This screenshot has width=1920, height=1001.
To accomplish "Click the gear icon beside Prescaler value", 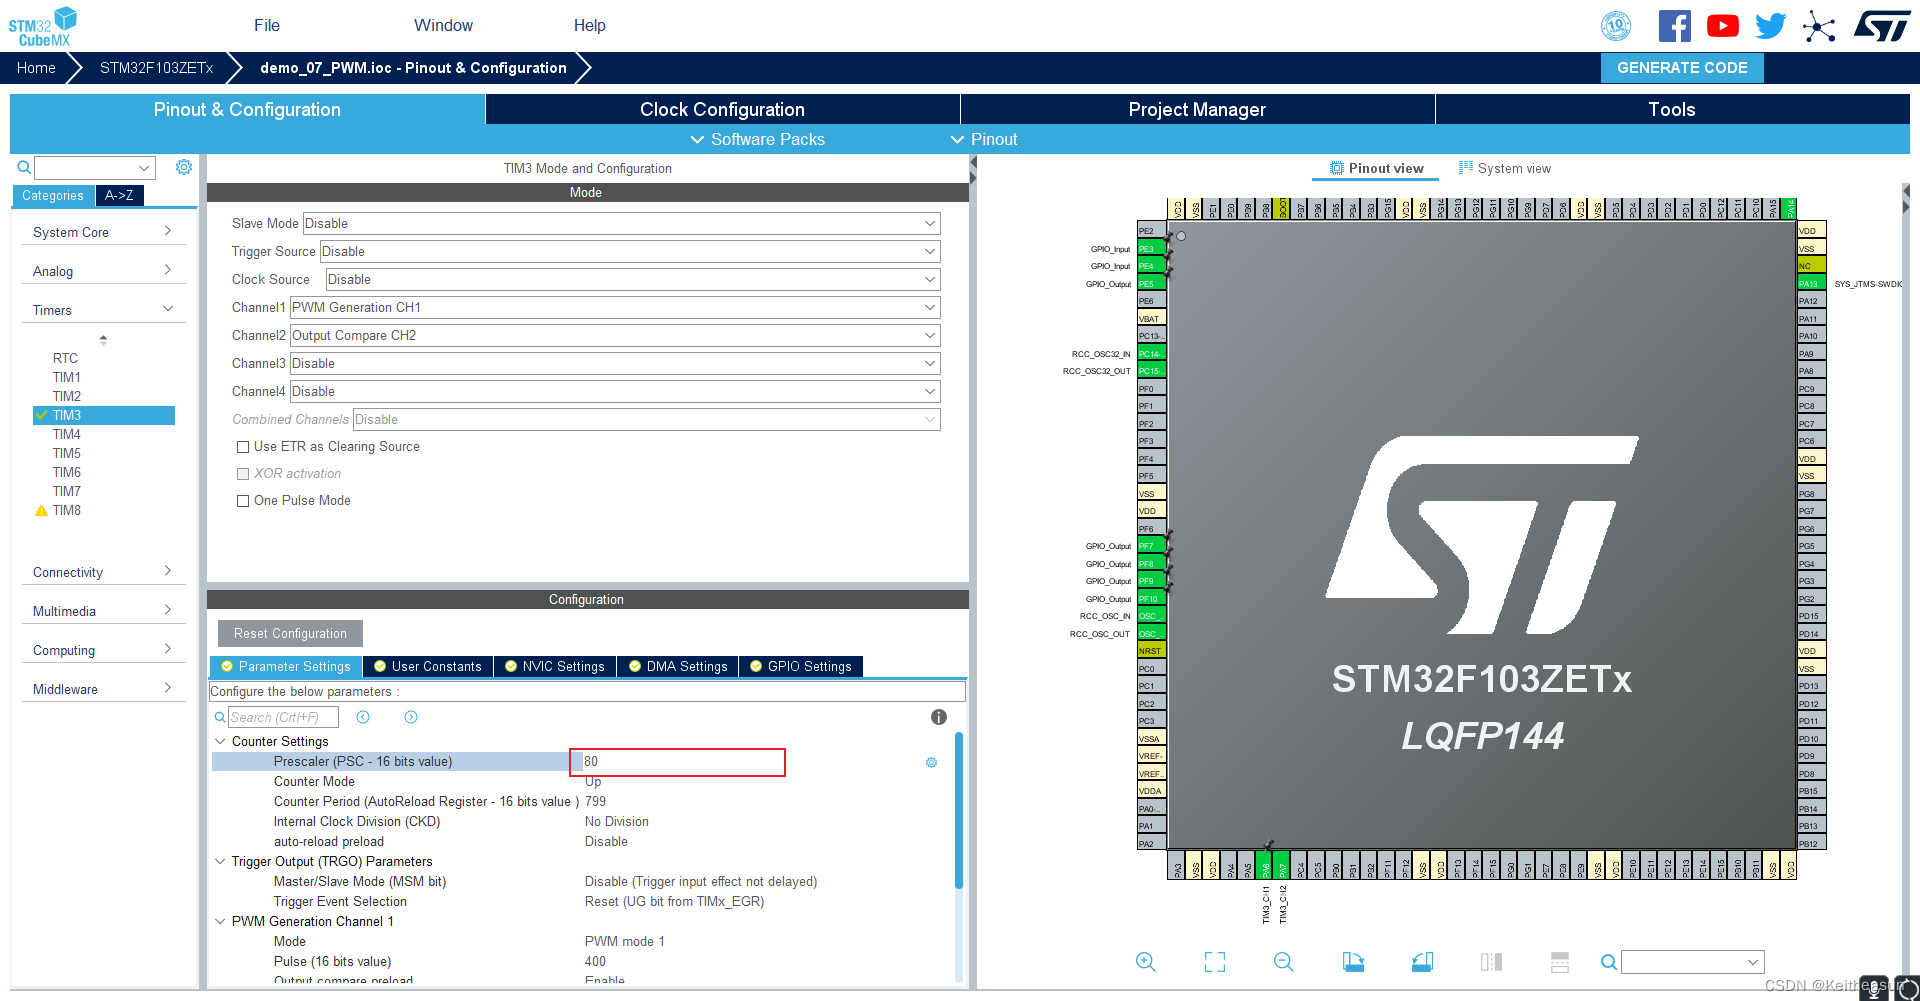I will 931,762.
